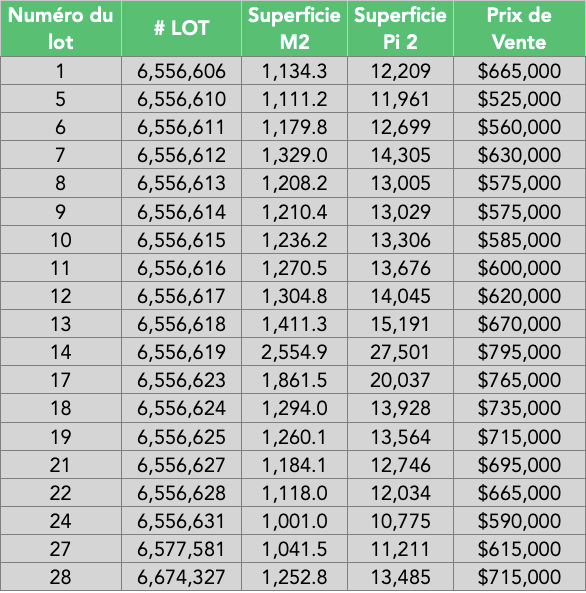The height and width of the screenshot is (593, 586).
Task: Click the 14,305 square feet cell
Action: 400,155
